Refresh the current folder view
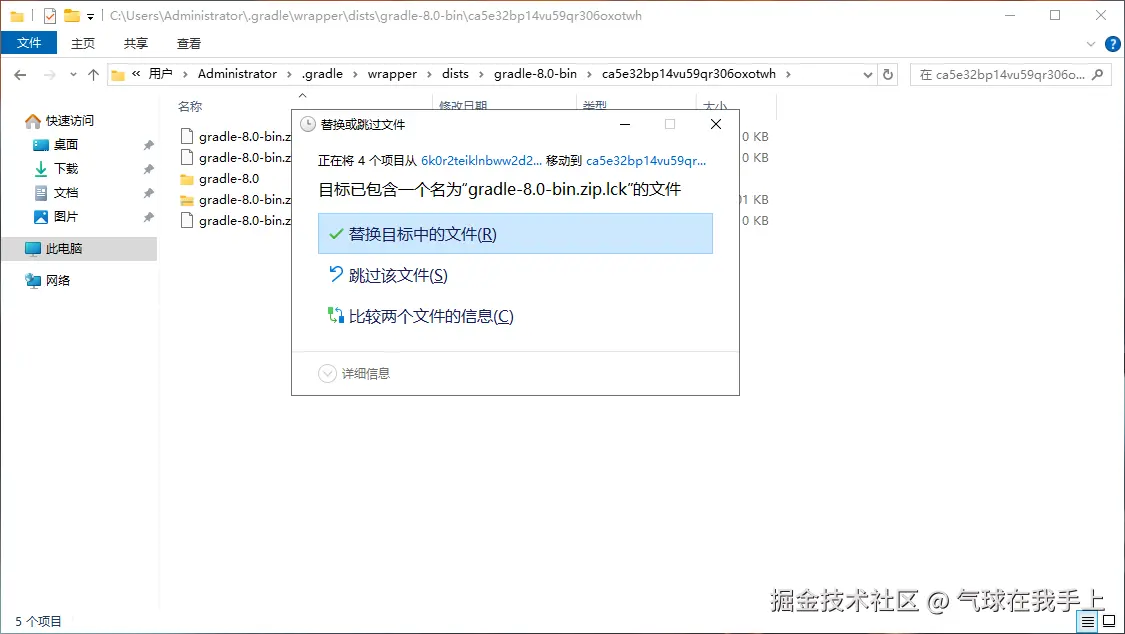1125x634 pixels. [x=888, y=74]
